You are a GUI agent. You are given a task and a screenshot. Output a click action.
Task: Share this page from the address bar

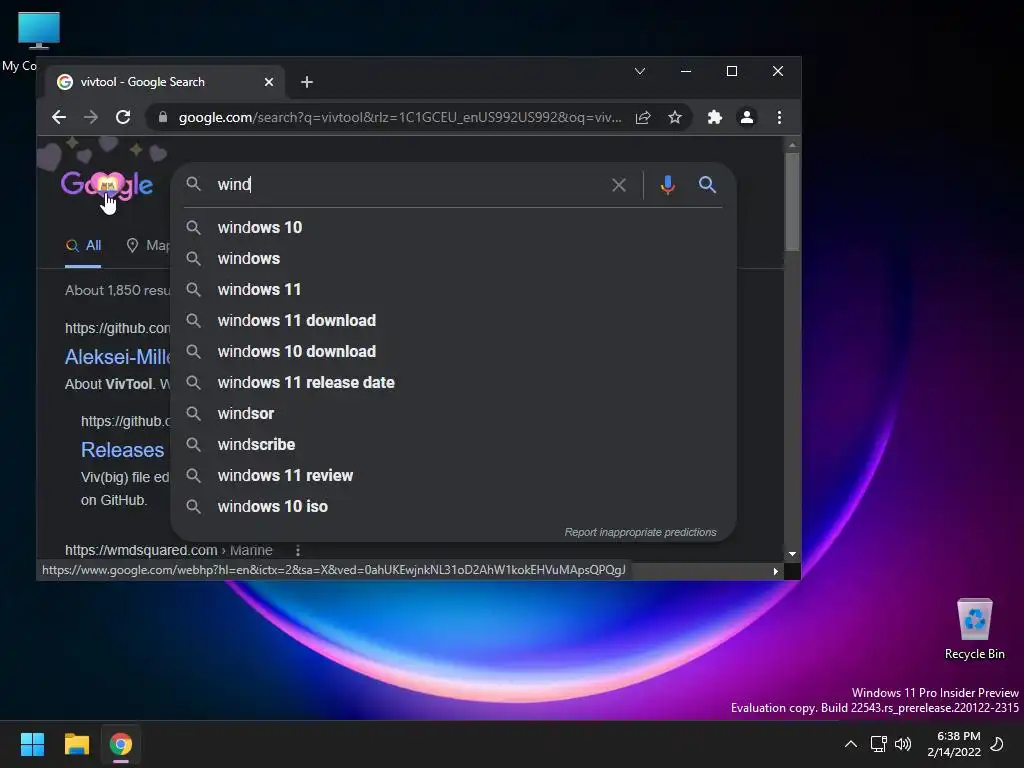(x=643, y=118)
